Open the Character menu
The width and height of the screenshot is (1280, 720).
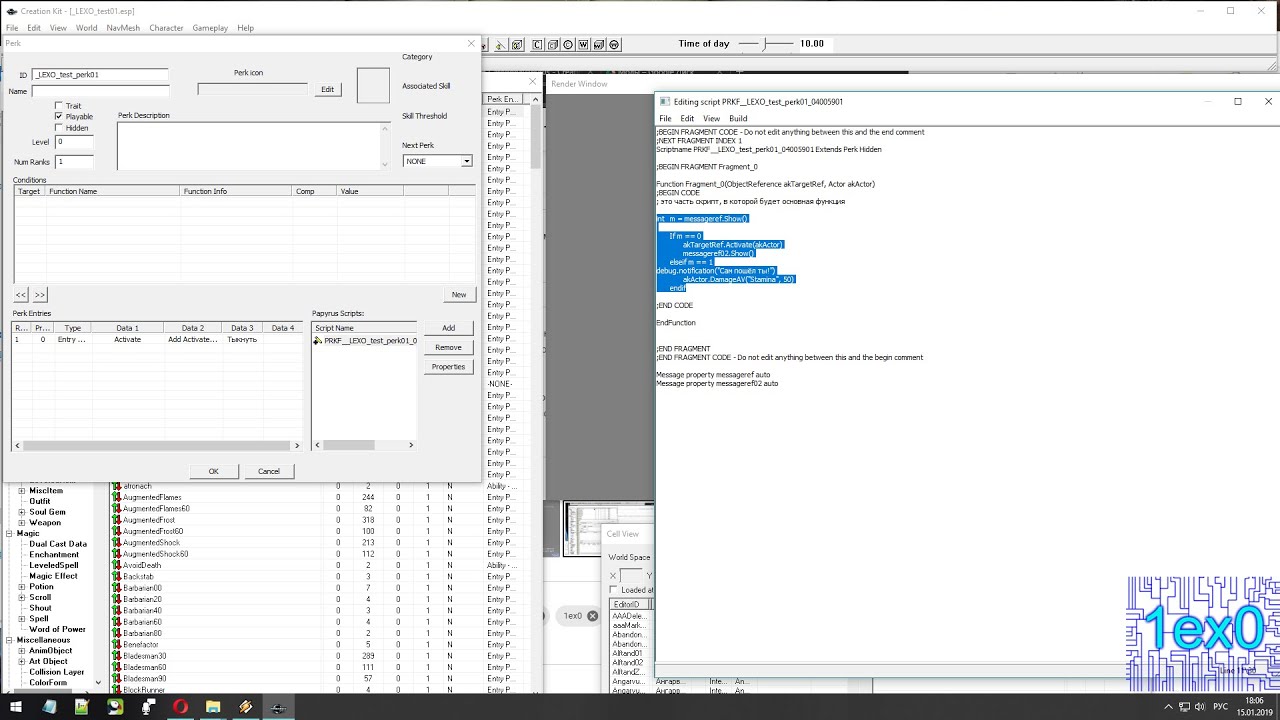(166, 28)
